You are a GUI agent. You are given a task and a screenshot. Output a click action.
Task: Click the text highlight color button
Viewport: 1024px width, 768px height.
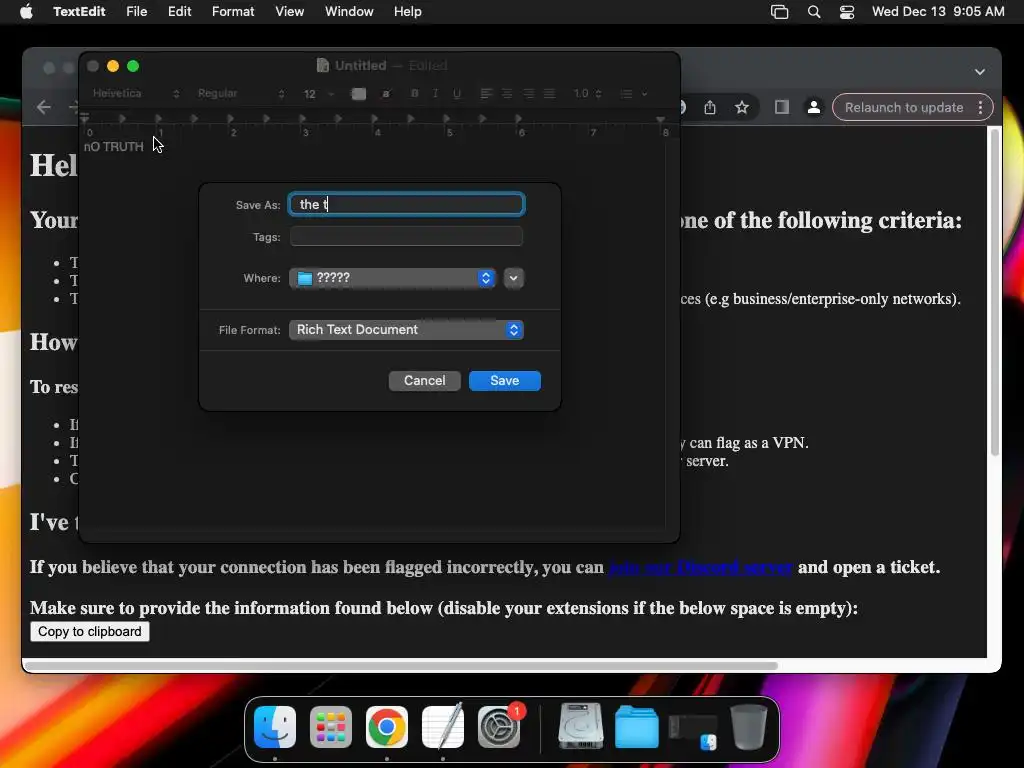click(386, 94)
